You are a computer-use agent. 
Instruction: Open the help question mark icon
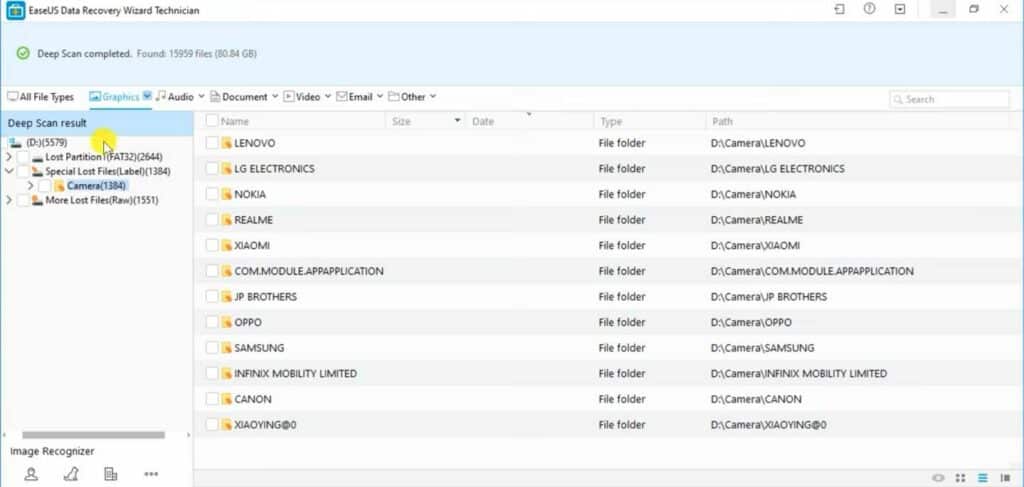pyautogui.click(x=869, y=9)
